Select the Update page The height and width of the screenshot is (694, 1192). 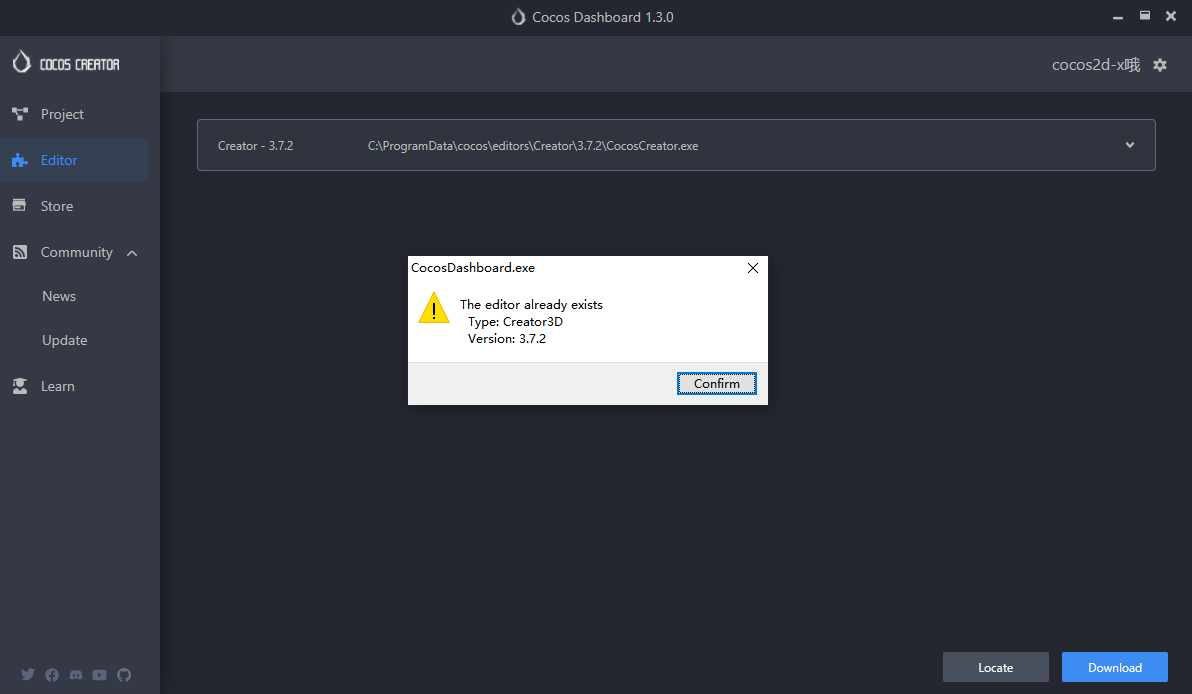[64, 340]
